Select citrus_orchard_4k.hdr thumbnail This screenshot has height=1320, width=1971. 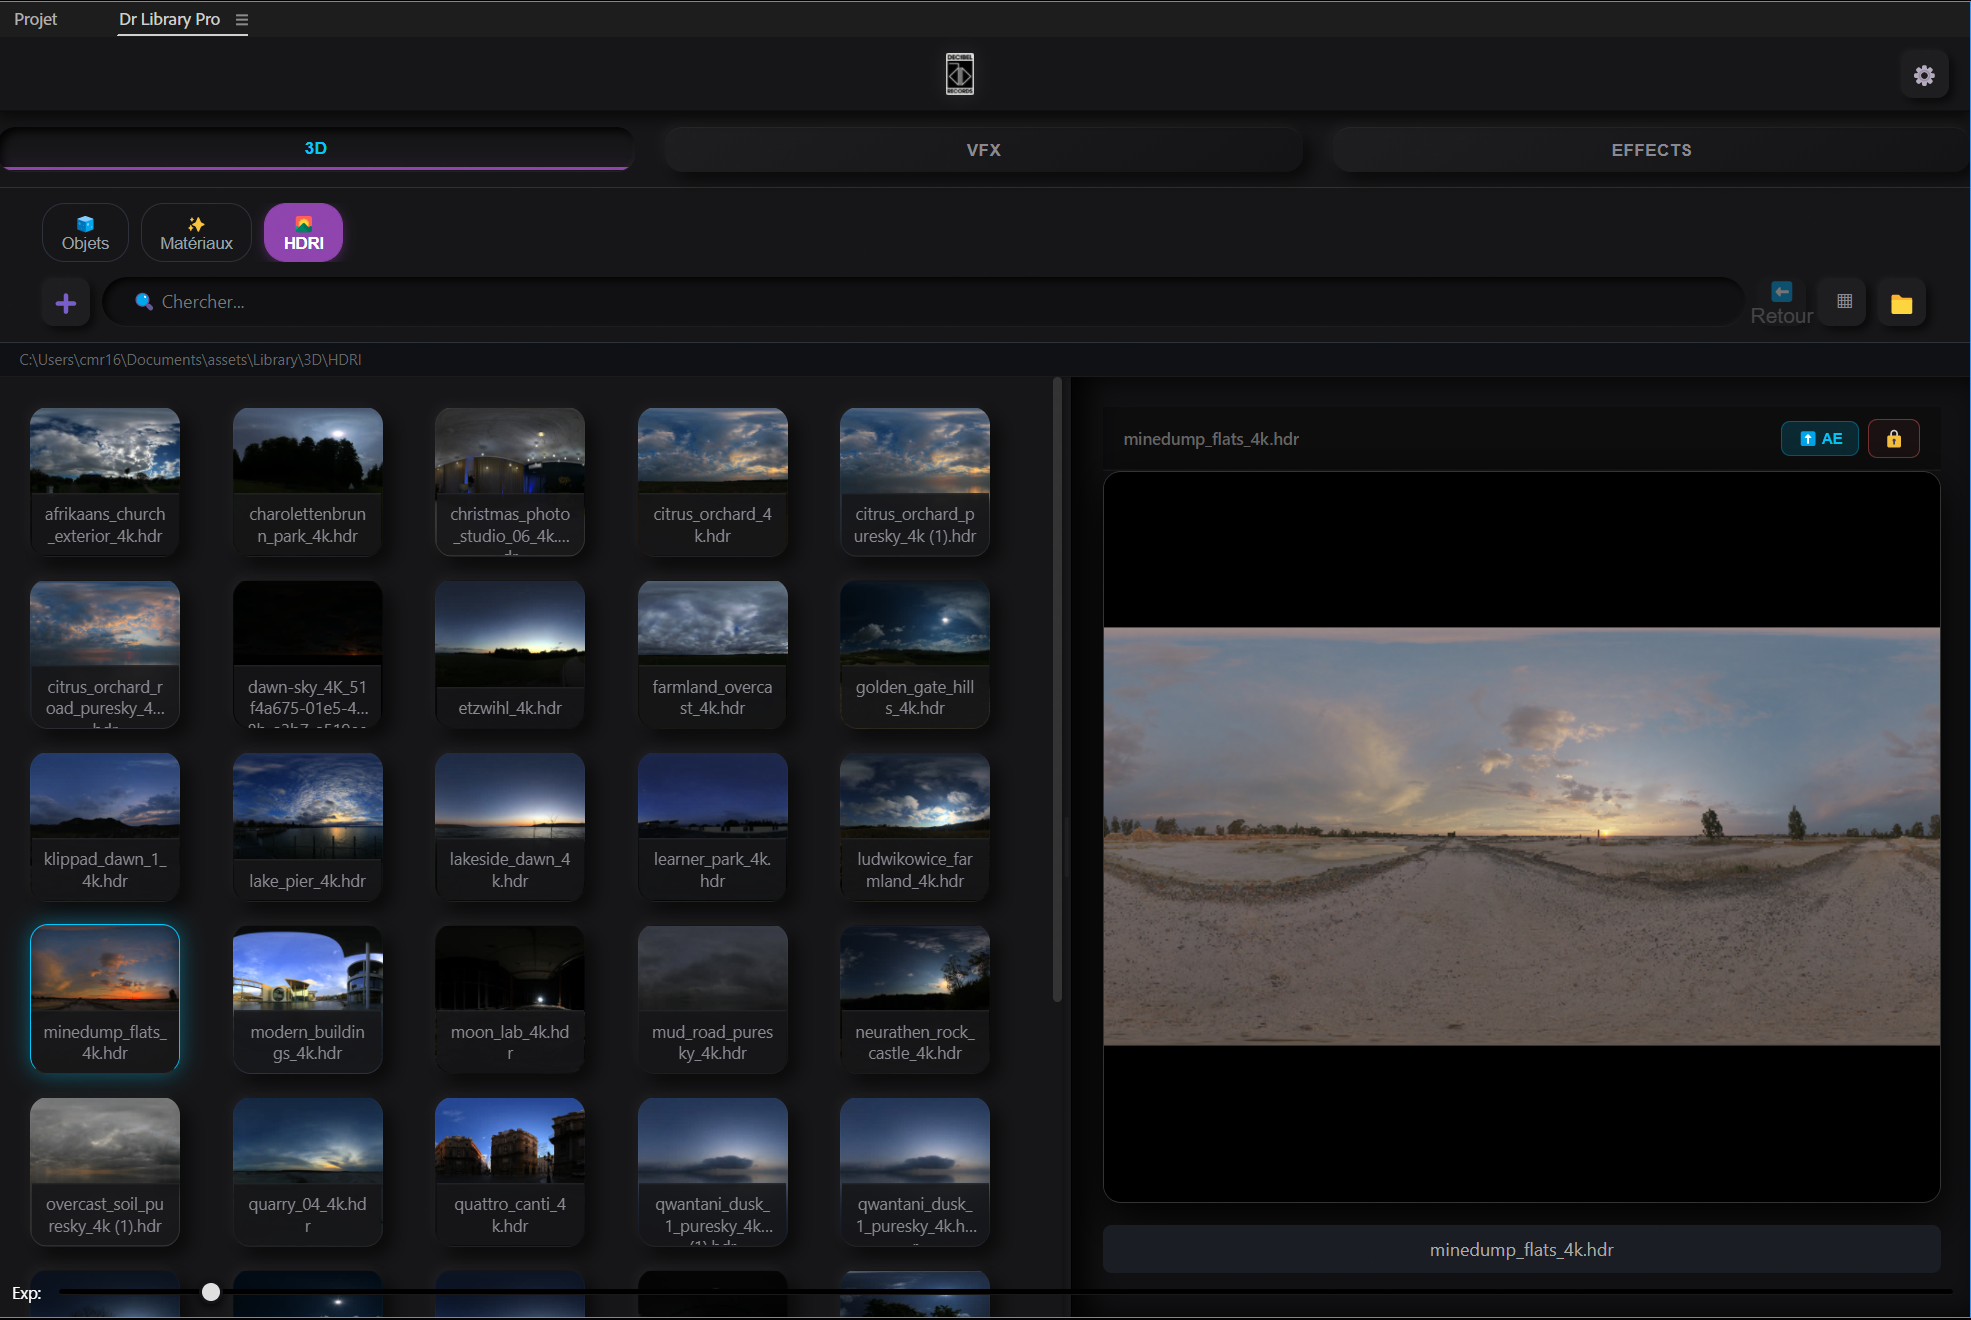[x=712, y=481]
